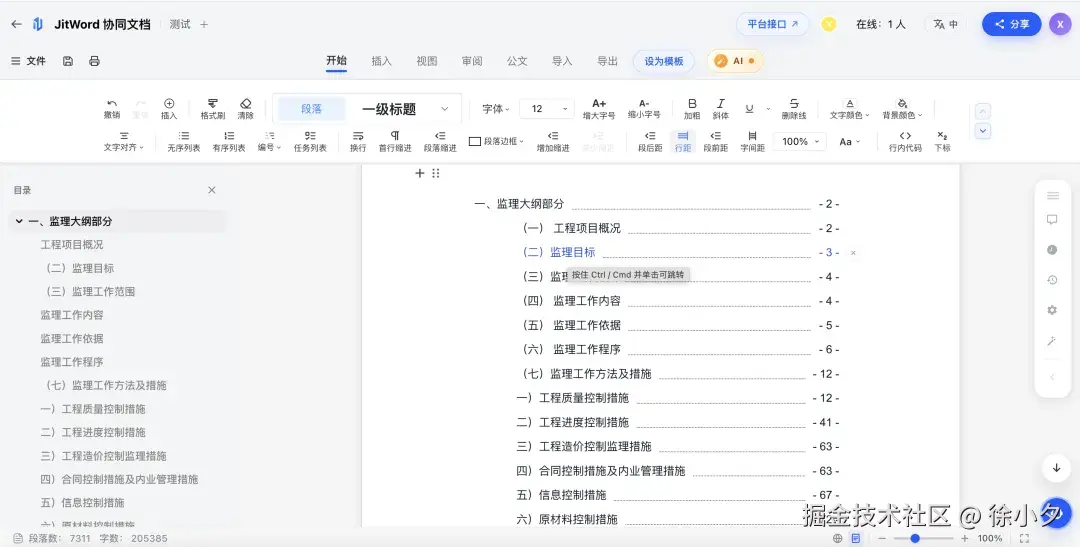Open the purple X user avatar
The width and height of the screenshot is (1080, 547).
(x=1060, y=24)
